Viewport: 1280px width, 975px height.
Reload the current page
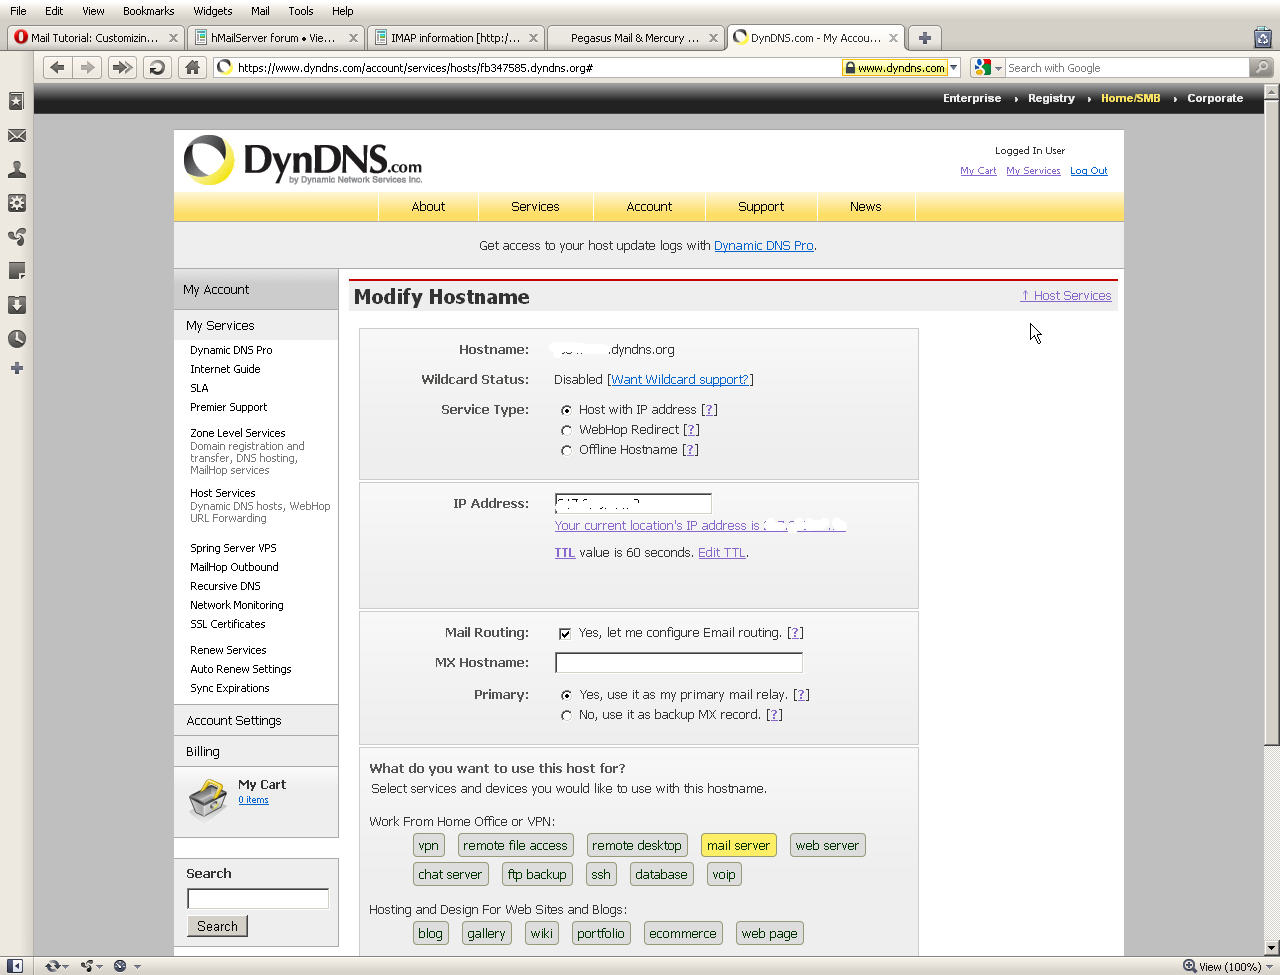click(x=157, y=67)
